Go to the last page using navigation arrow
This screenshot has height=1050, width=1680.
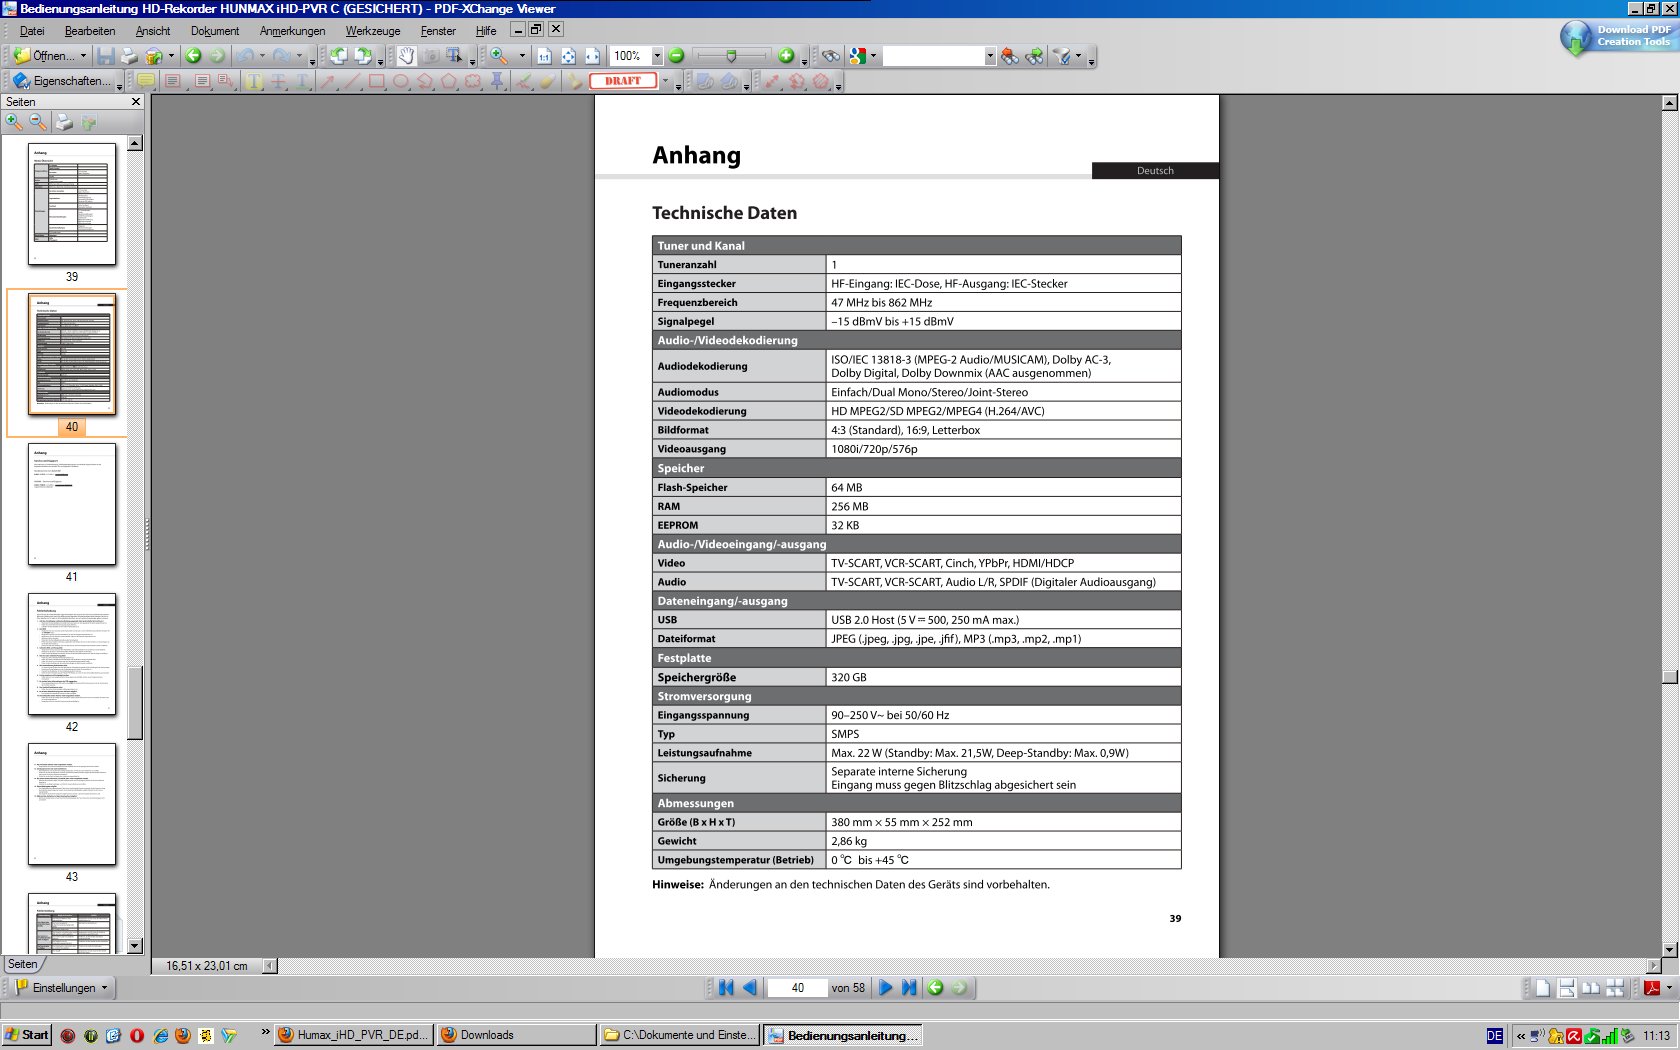(909, 988)
